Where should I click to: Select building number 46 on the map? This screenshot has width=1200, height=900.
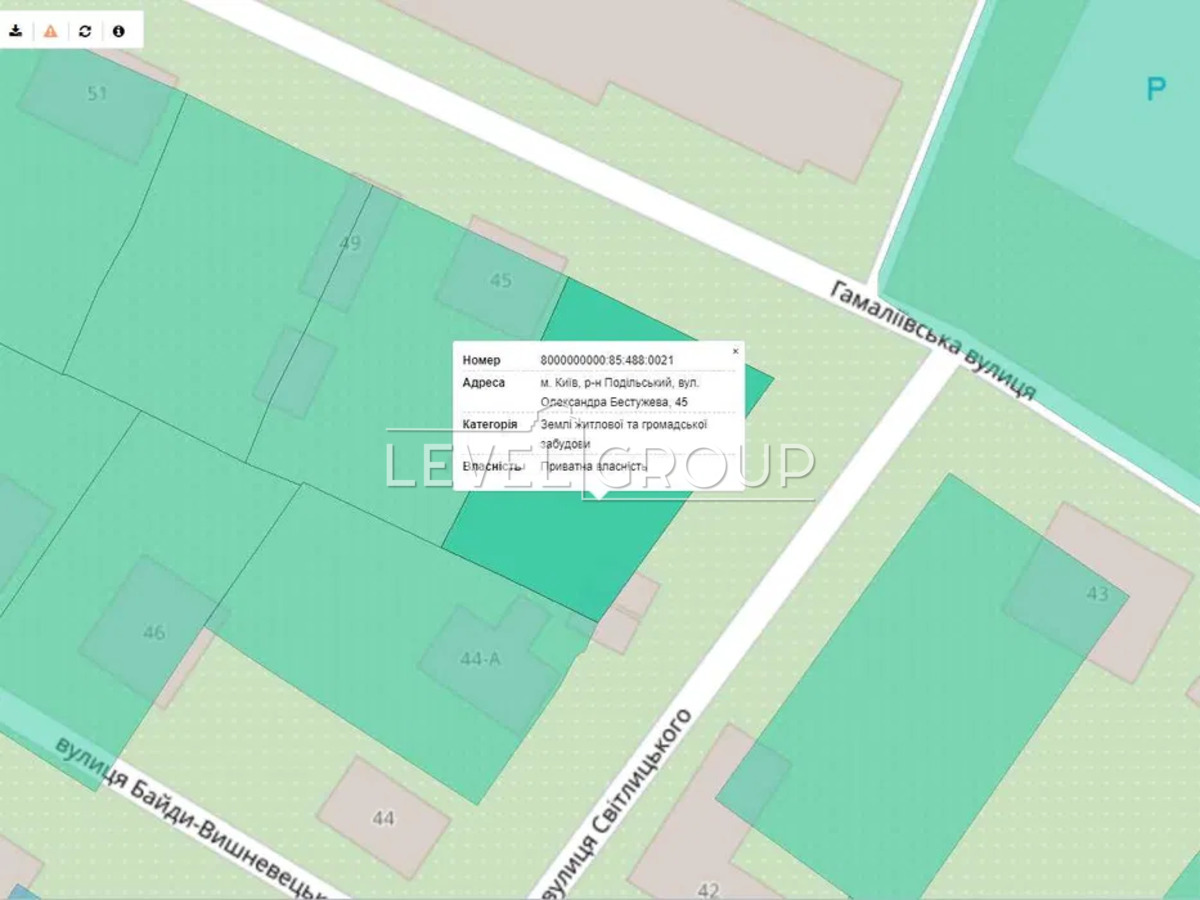(x=153, y=632)
